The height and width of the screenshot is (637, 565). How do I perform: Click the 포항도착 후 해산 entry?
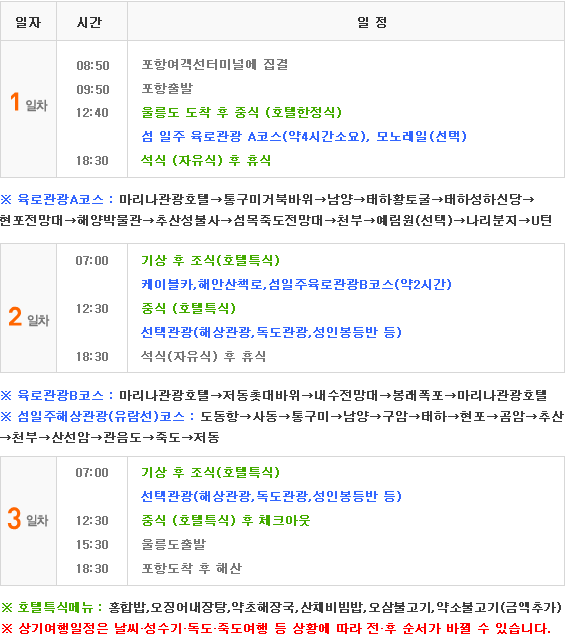point(191,568)
